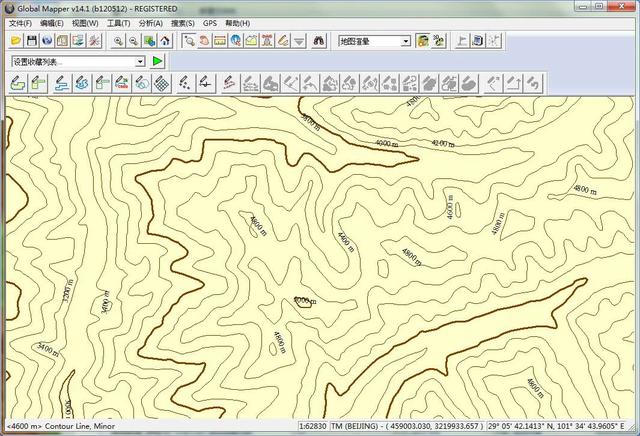
Task: Toggle hill shading icon next to shader dropdown
Action: (422, 41)
